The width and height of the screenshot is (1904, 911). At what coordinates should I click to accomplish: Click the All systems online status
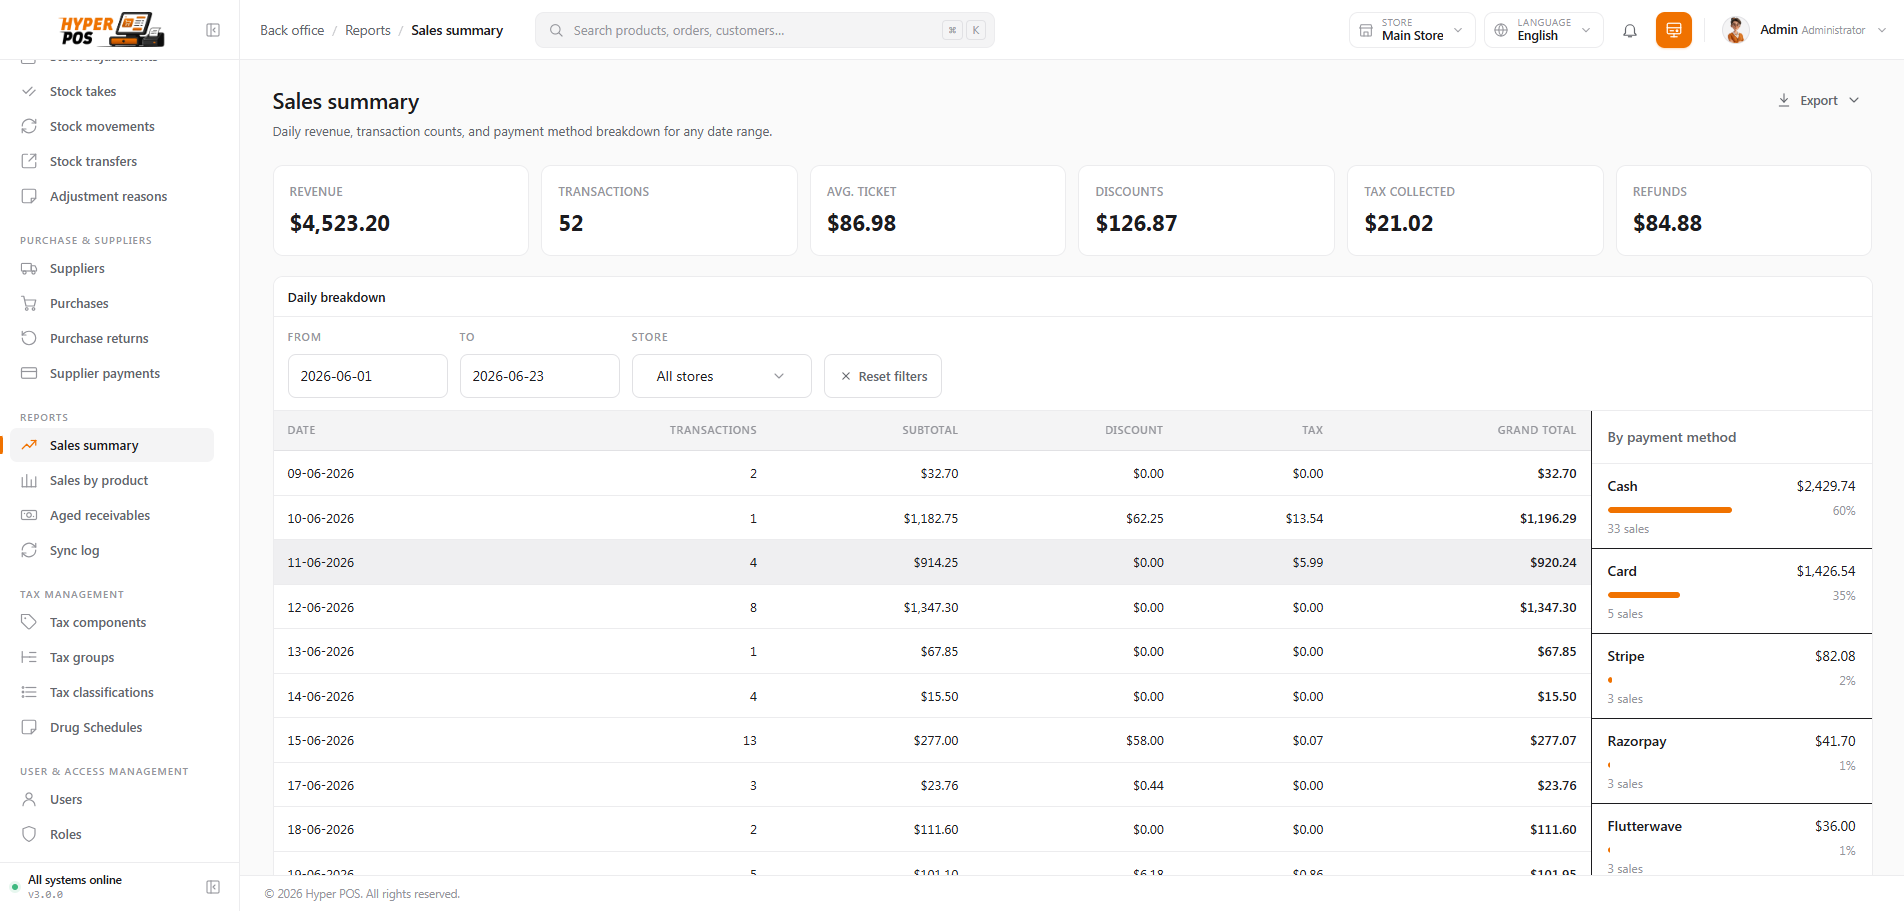(75, 880)
